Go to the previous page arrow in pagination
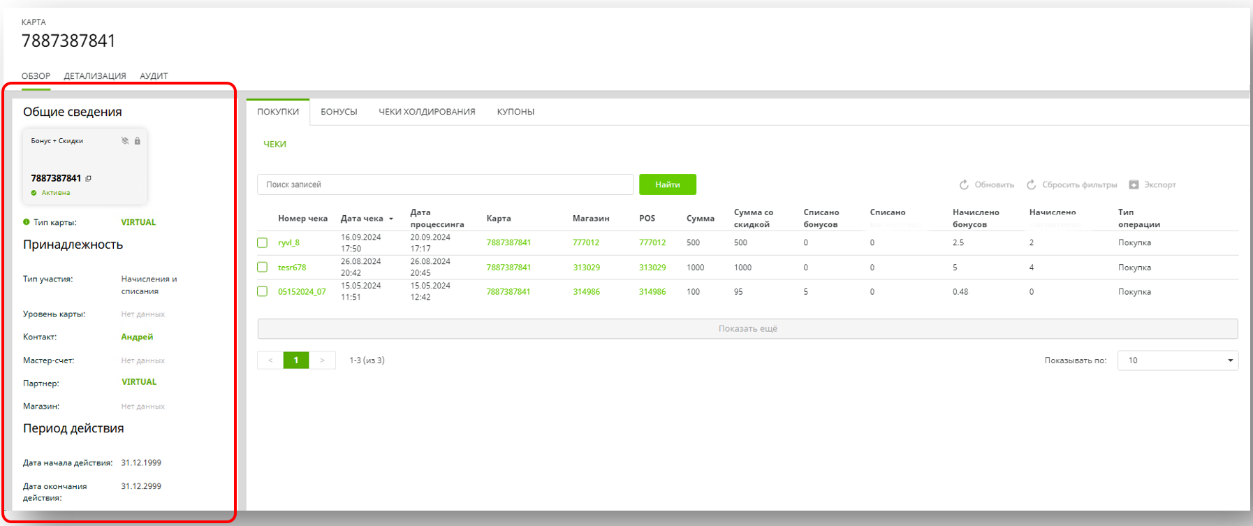1253x526 pixels. [x=270, y=360]
